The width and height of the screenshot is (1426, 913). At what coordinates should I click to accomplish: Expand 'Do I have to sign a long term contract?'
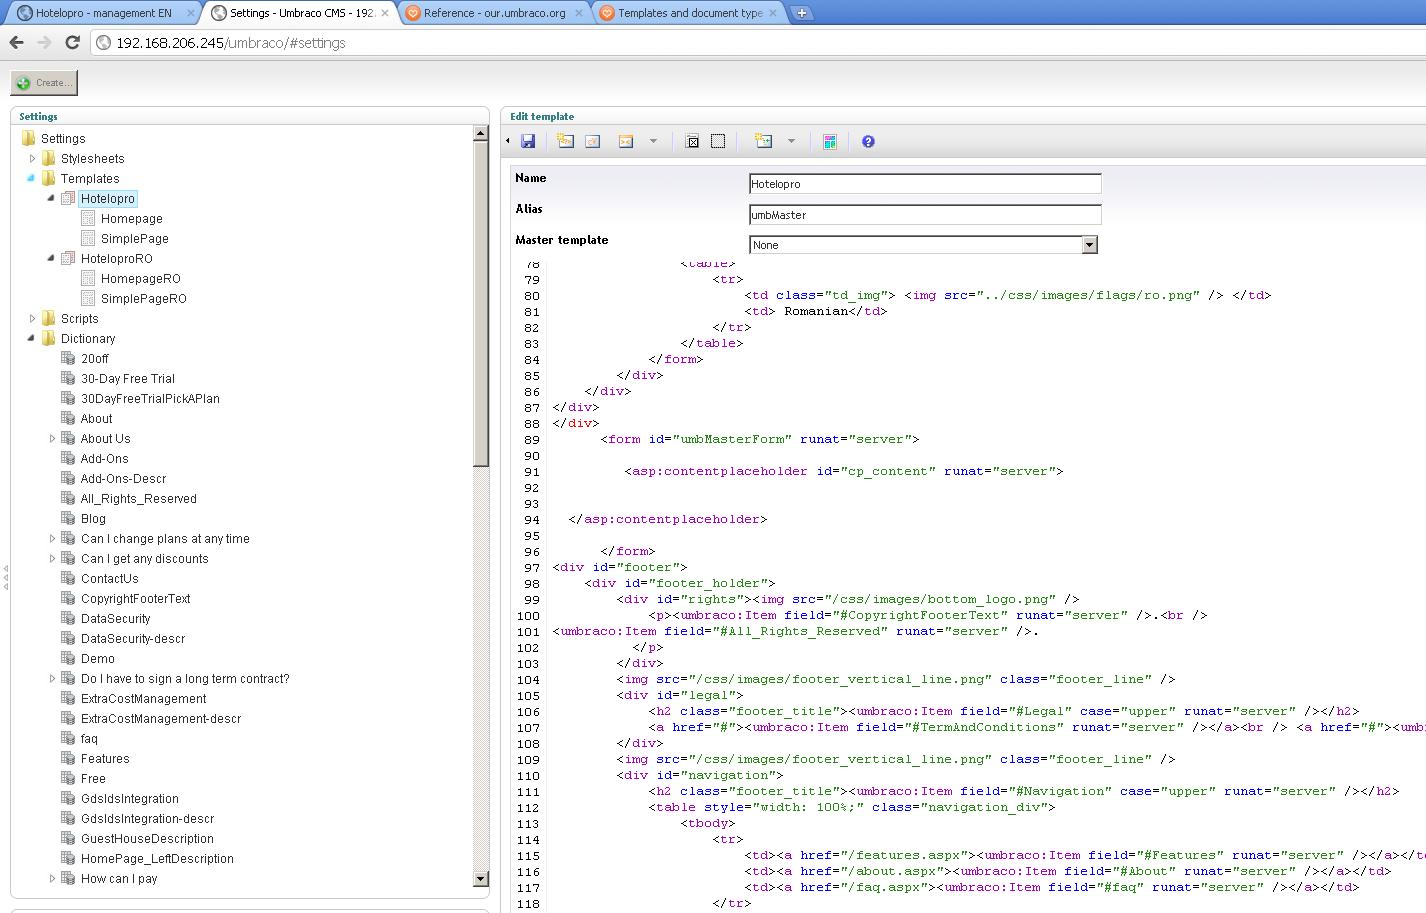click(52, 678)
